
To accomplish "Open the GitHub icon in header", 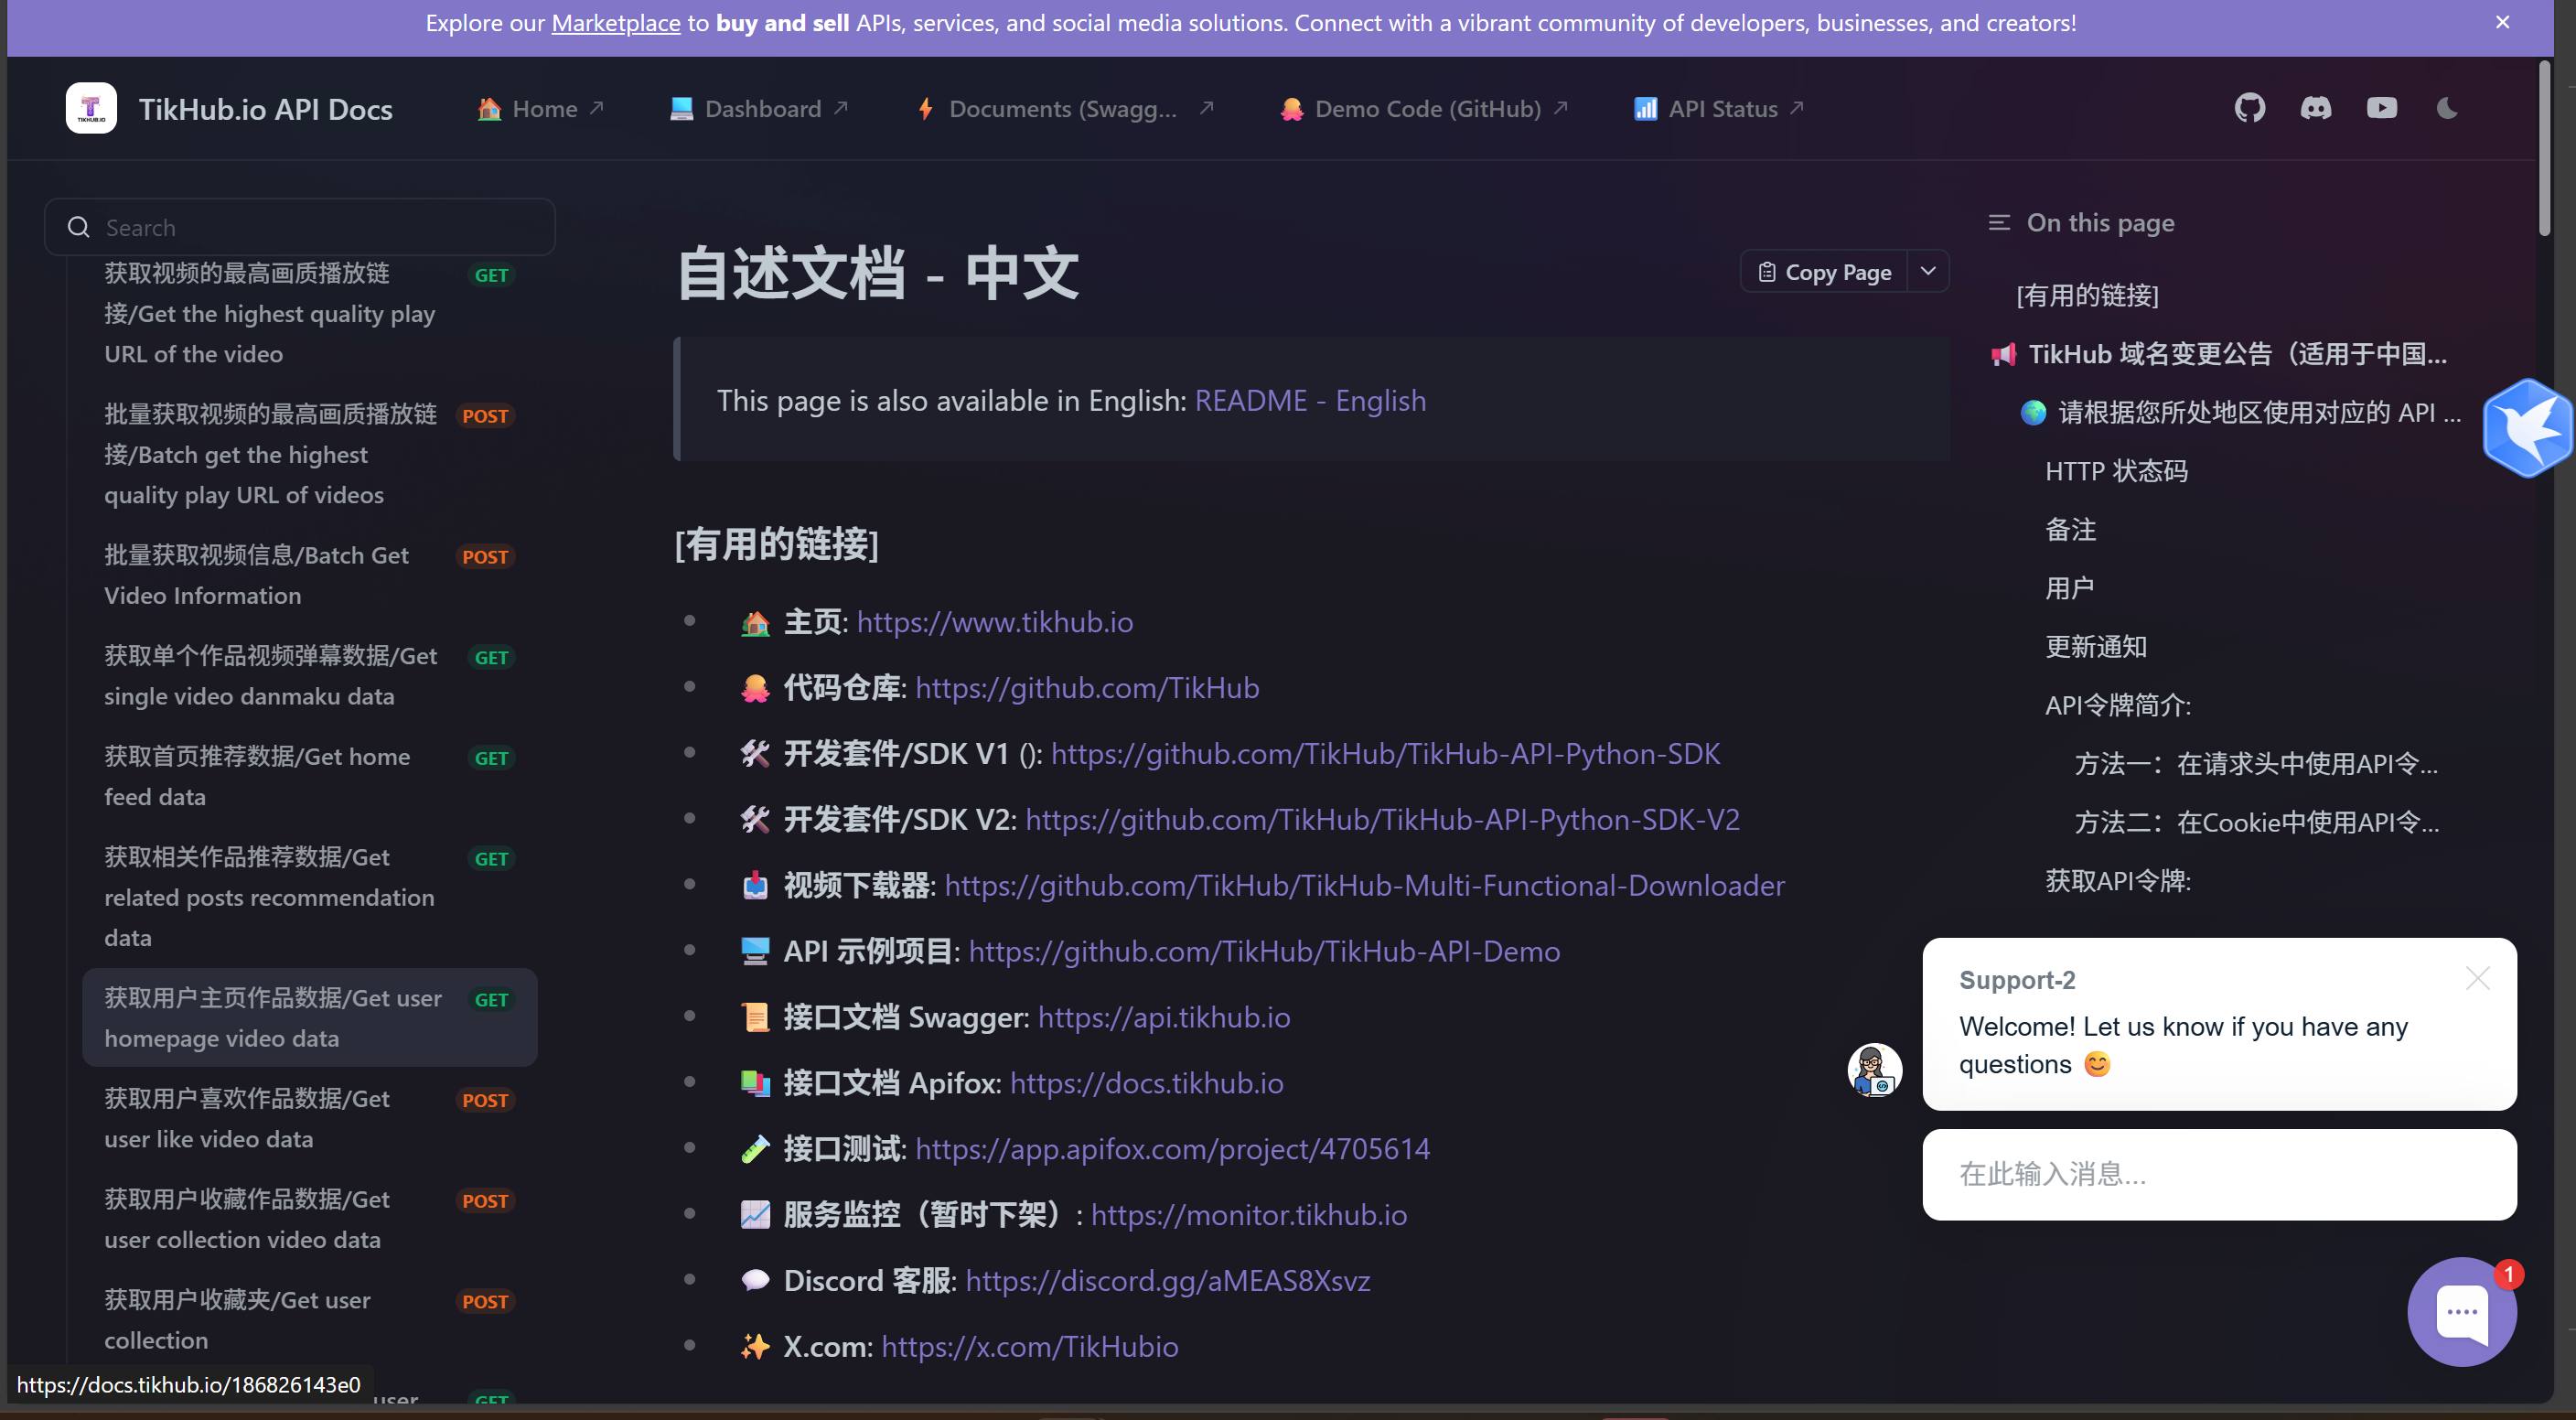I will click(x=2249, y=108).
